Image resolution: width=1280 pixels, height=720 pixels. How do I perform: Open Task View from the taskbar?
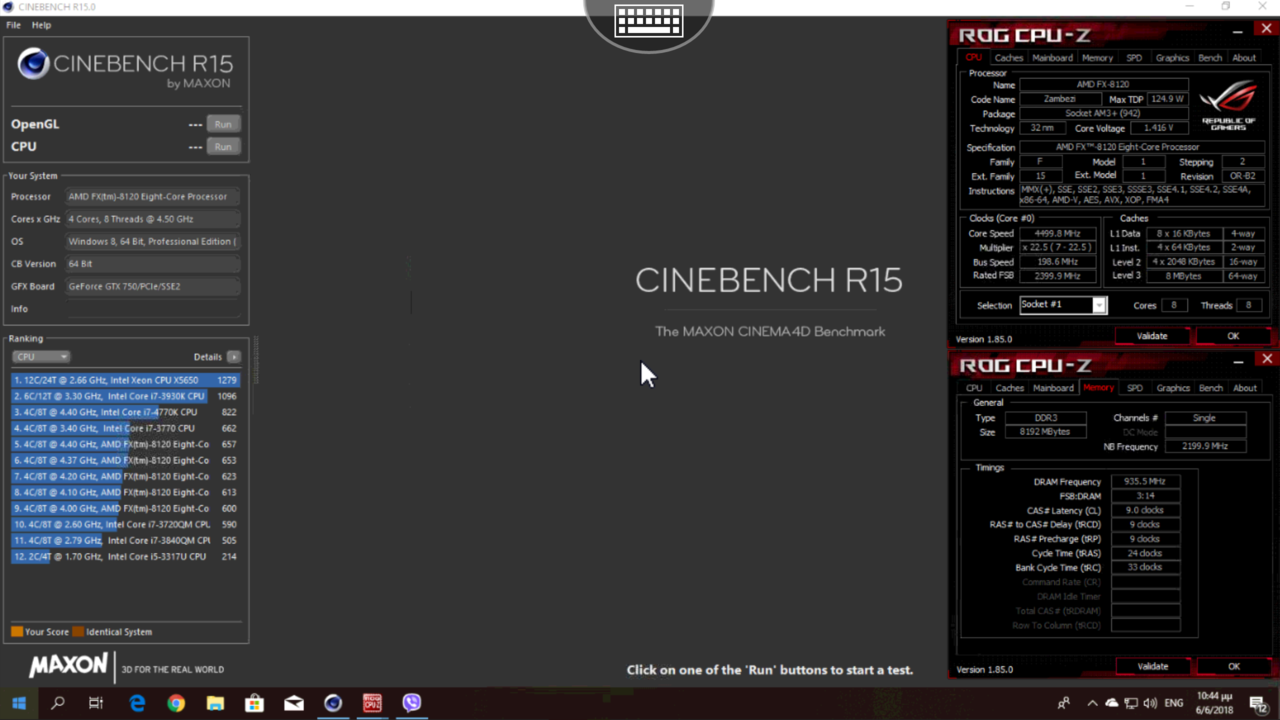[96, 703]
